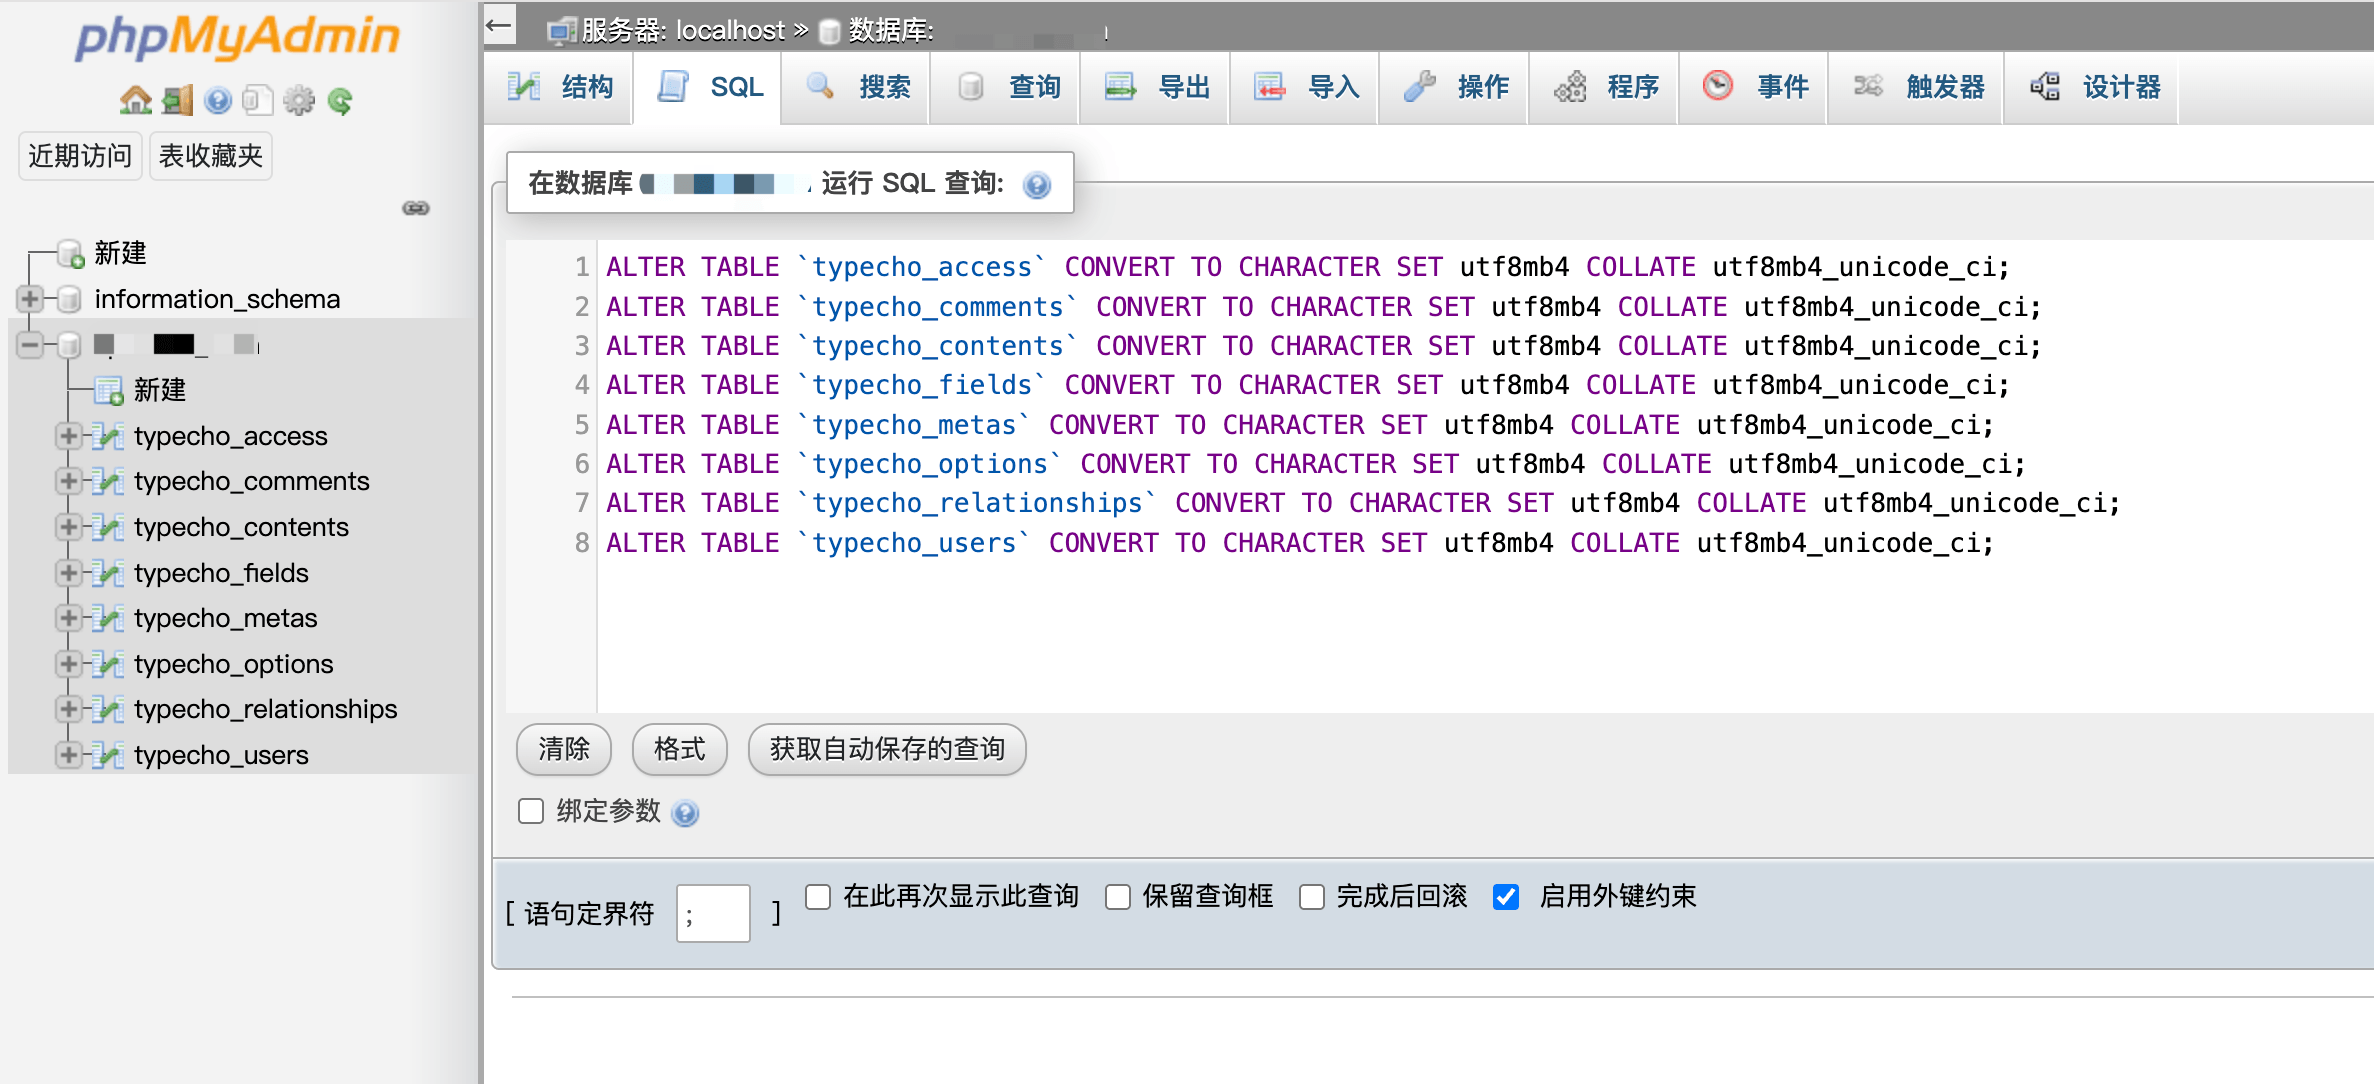Click 获取自动保存的查询 button
This screenshot has width=2374, height=1084.
point(886,749)
